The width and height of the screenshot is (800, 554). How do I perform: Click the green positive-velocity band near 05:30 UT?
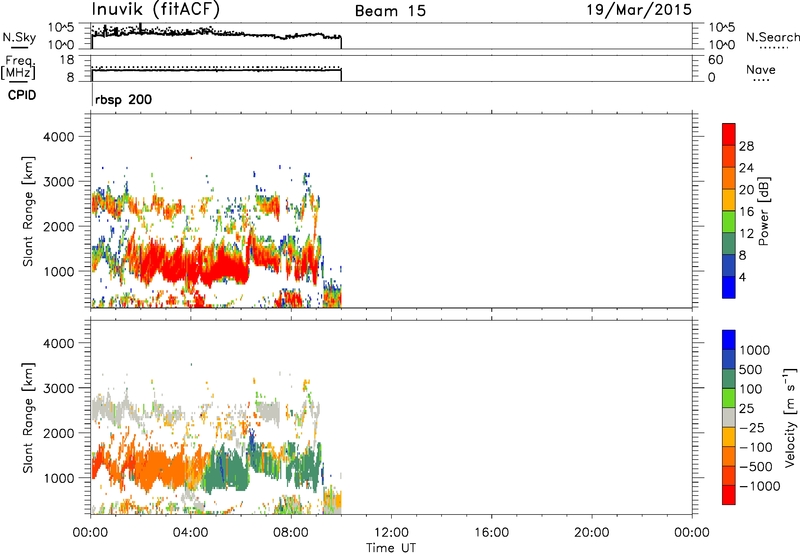227,469
